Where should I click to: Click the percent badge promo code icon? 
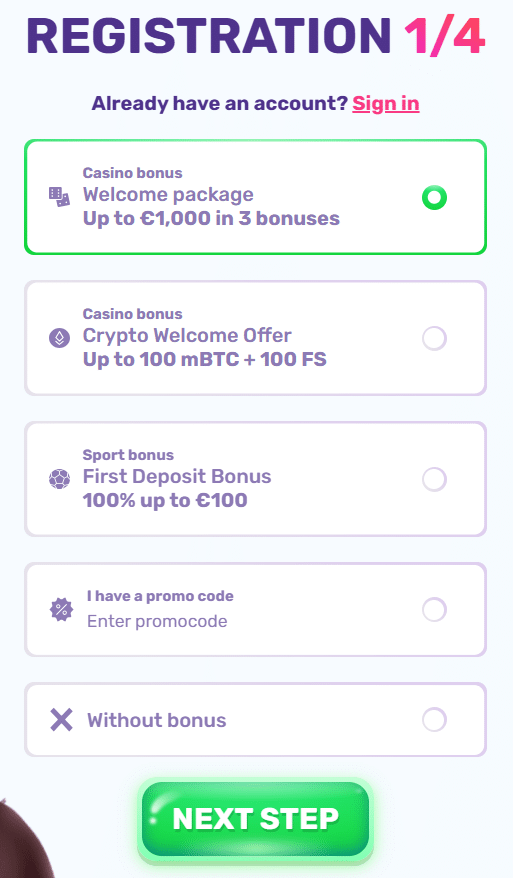click(61, 609)
